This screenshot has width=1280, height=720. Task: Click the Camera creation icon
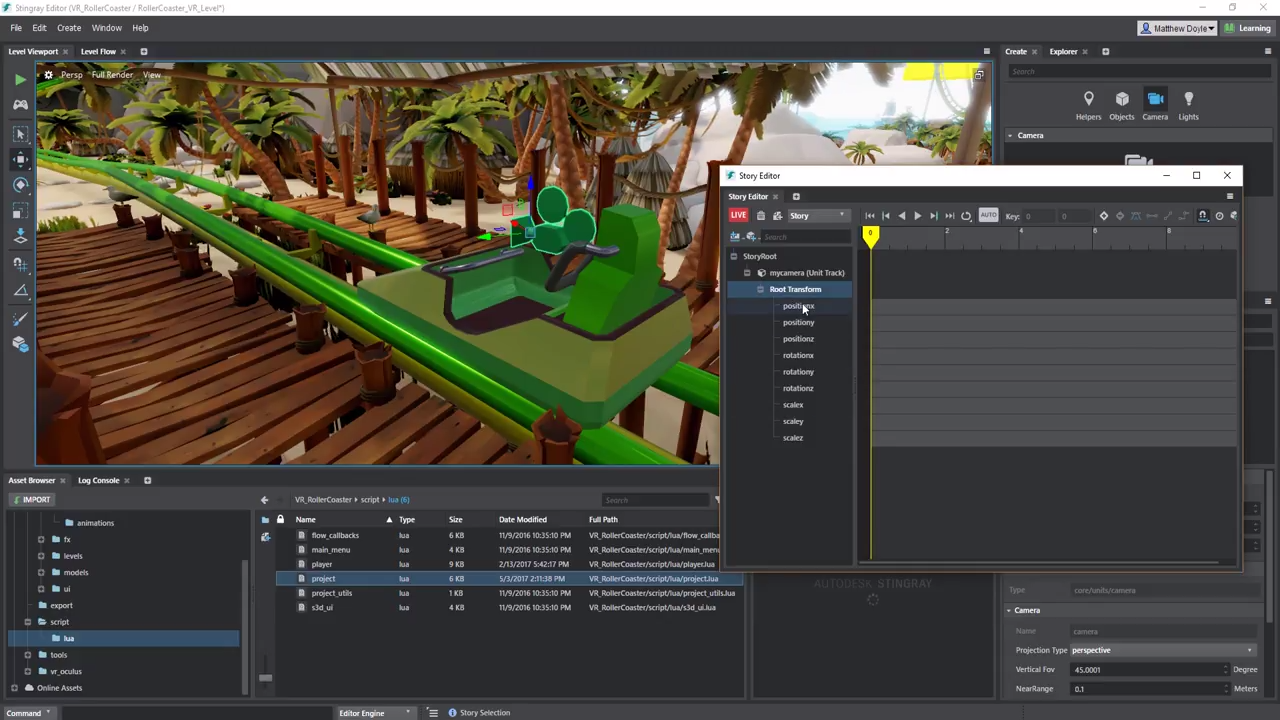(x=1155, y=100)
